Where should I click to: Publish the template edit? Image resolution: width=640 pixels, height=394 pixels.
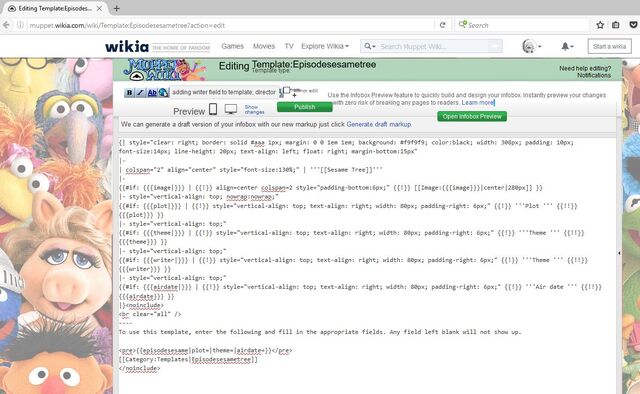pos(304,107)
